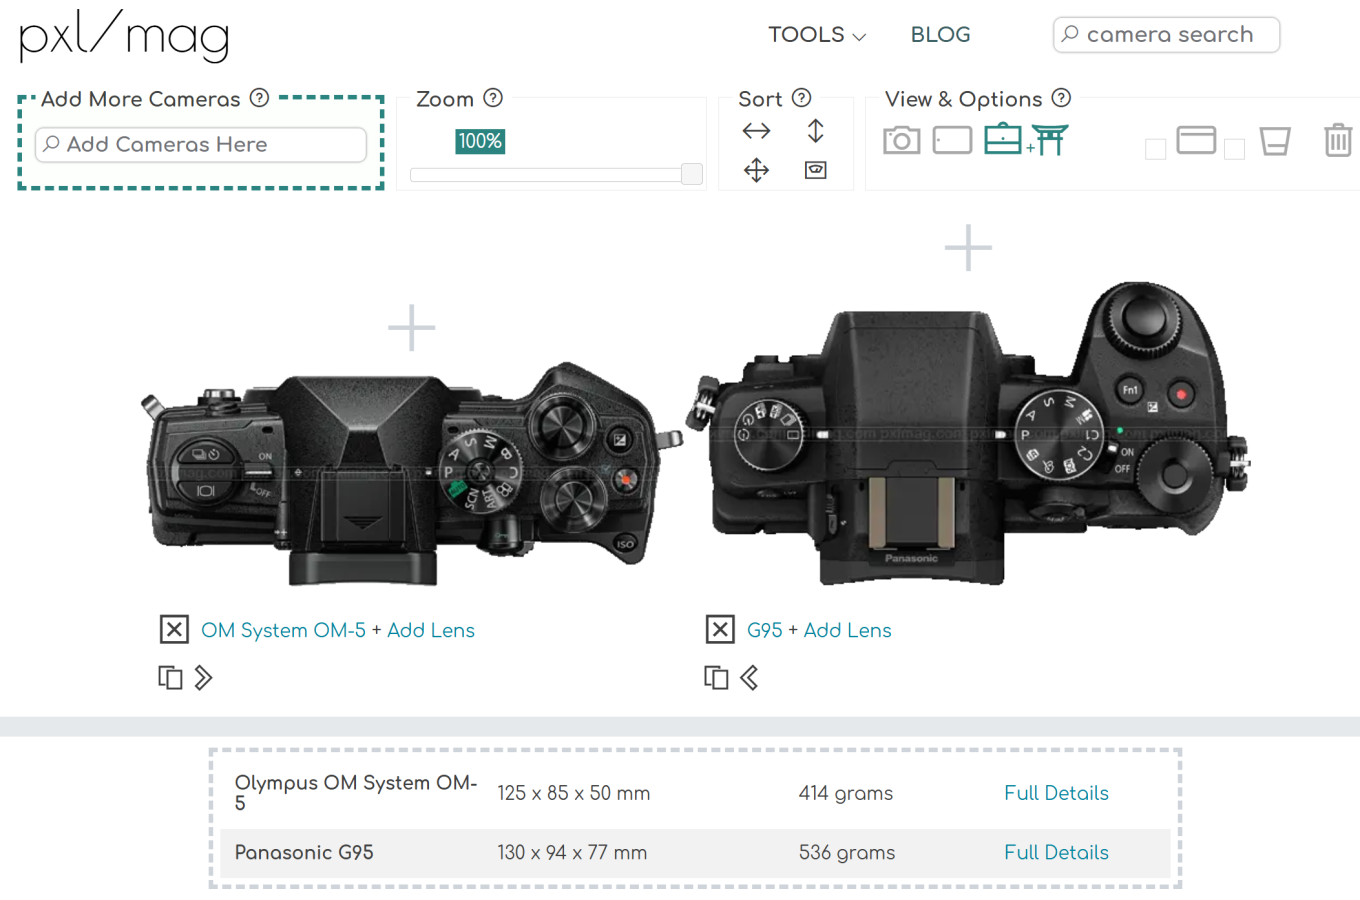
Task: Sort cameras by weight using scale icon
Action: (x=815, y=170)
